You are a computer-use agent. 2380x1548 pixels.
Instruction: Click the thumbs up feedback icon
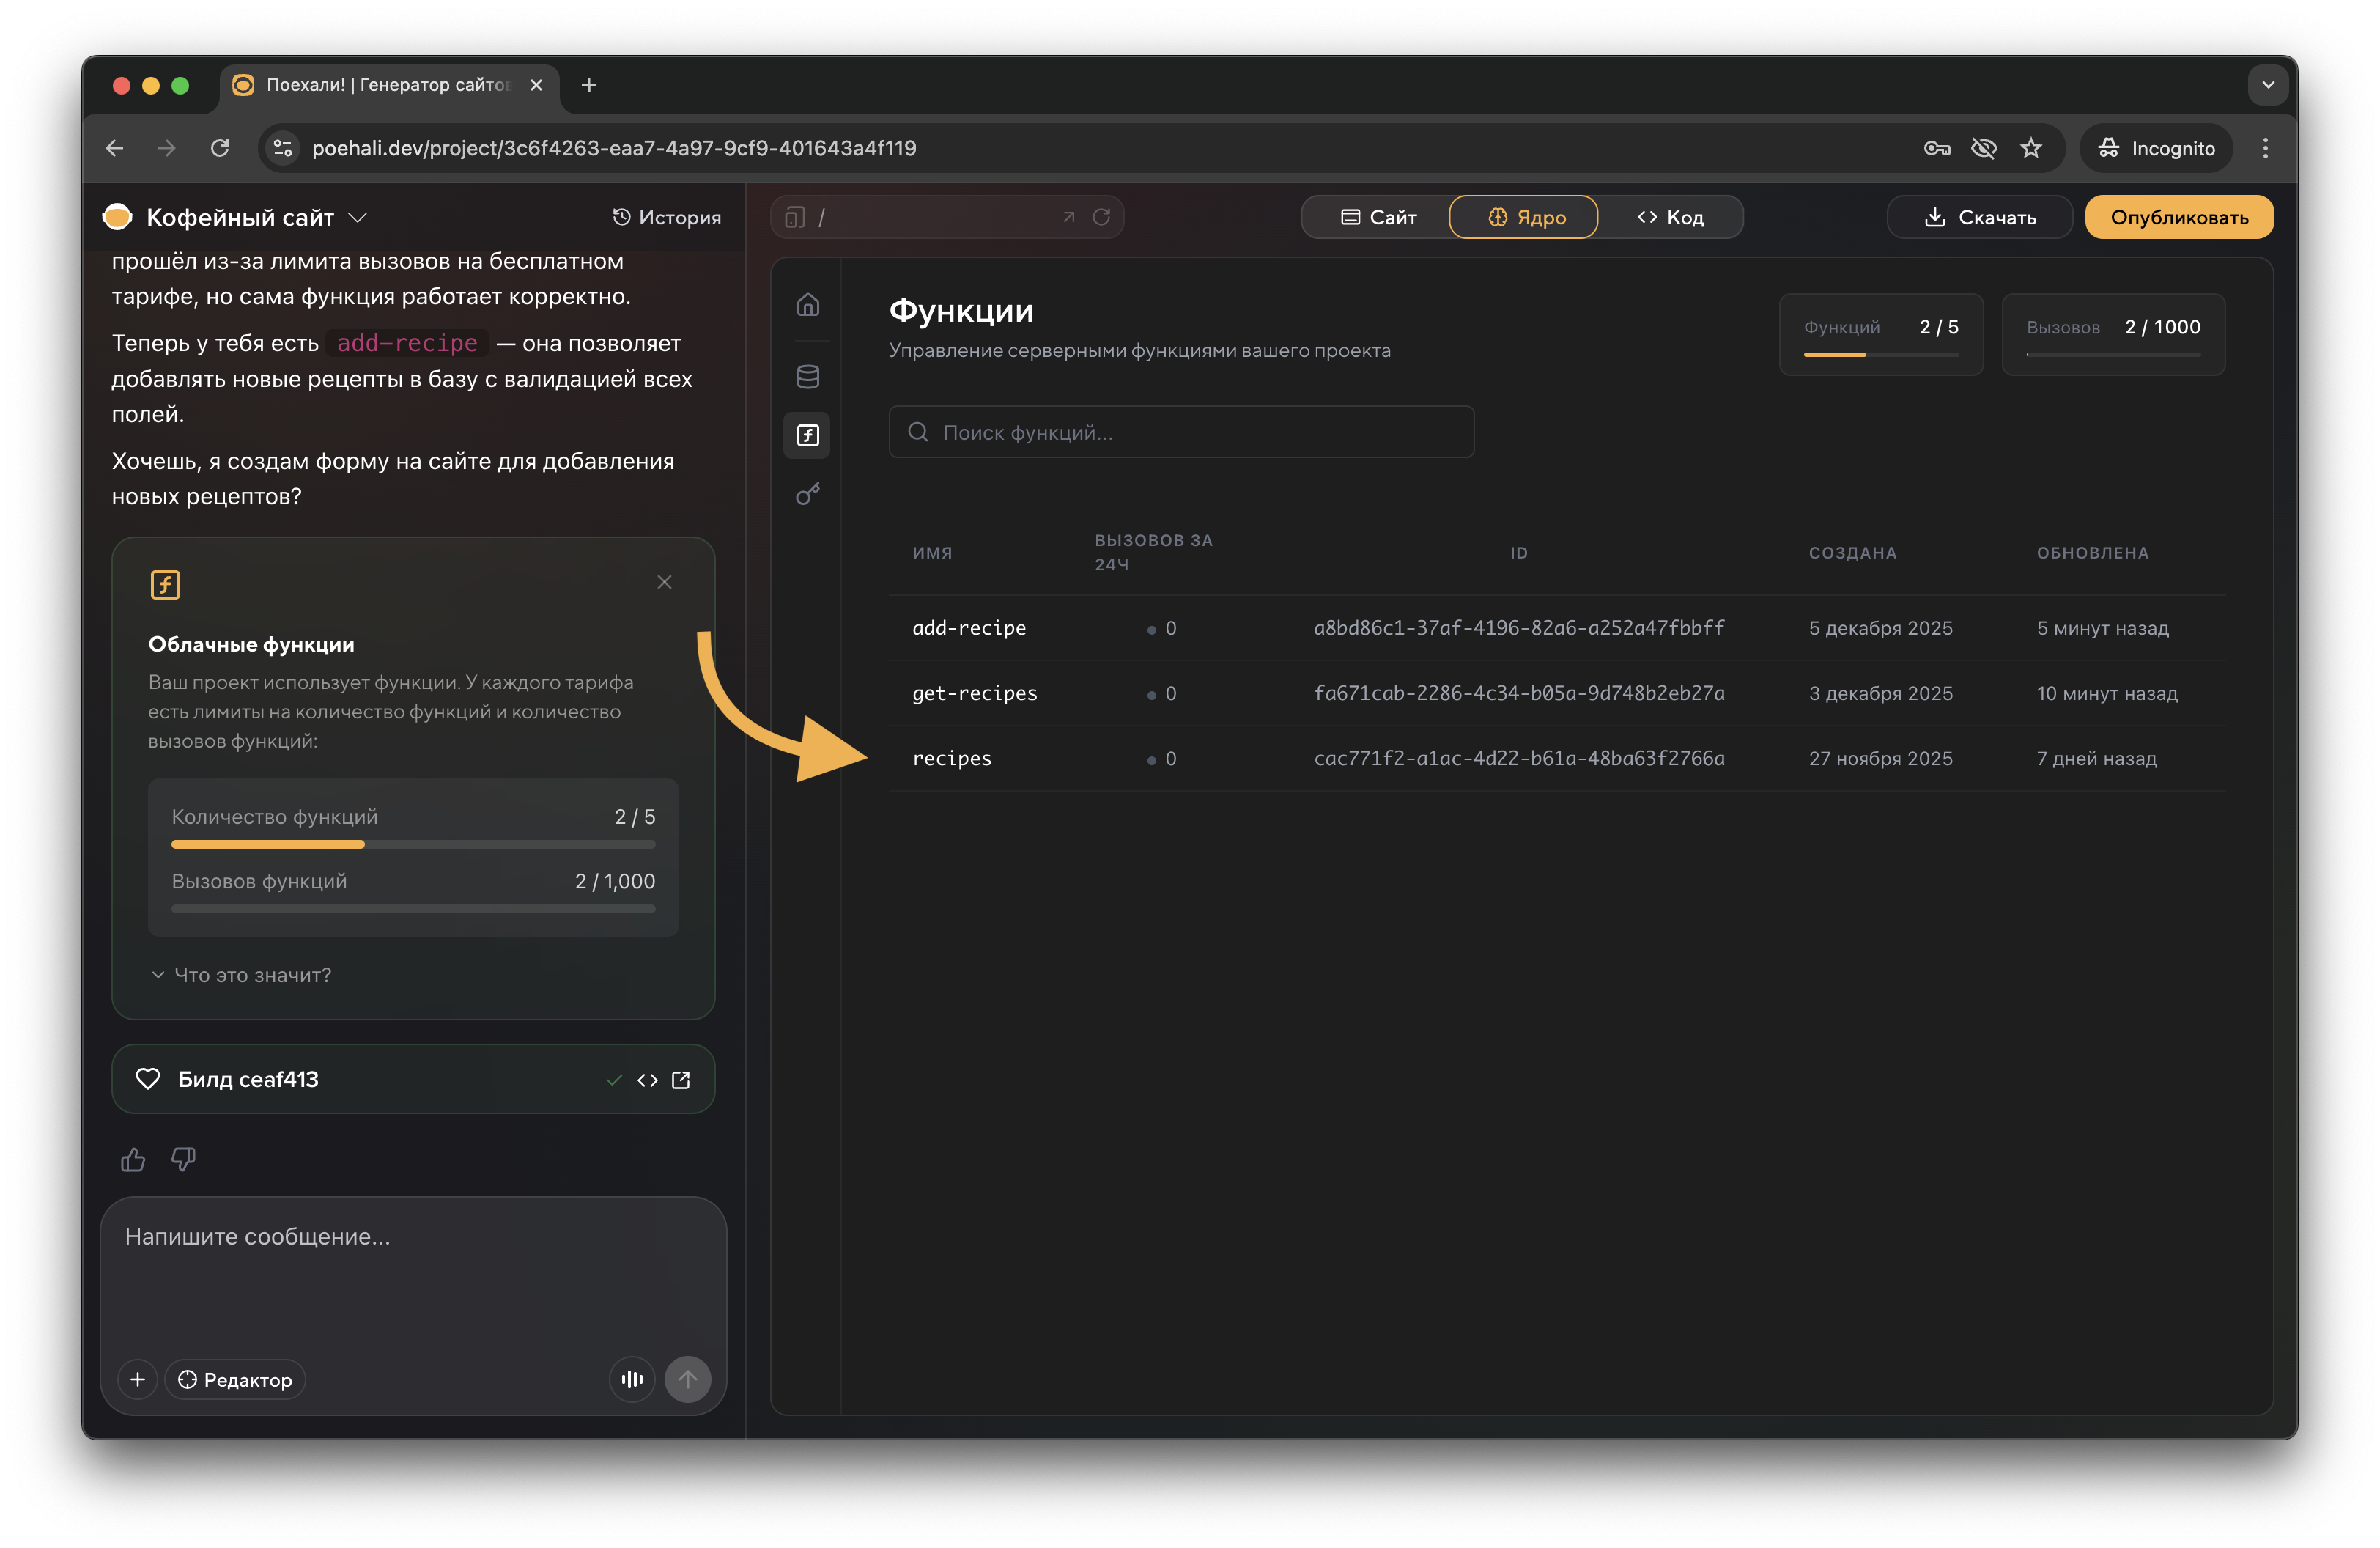[x=133, y=1159]
